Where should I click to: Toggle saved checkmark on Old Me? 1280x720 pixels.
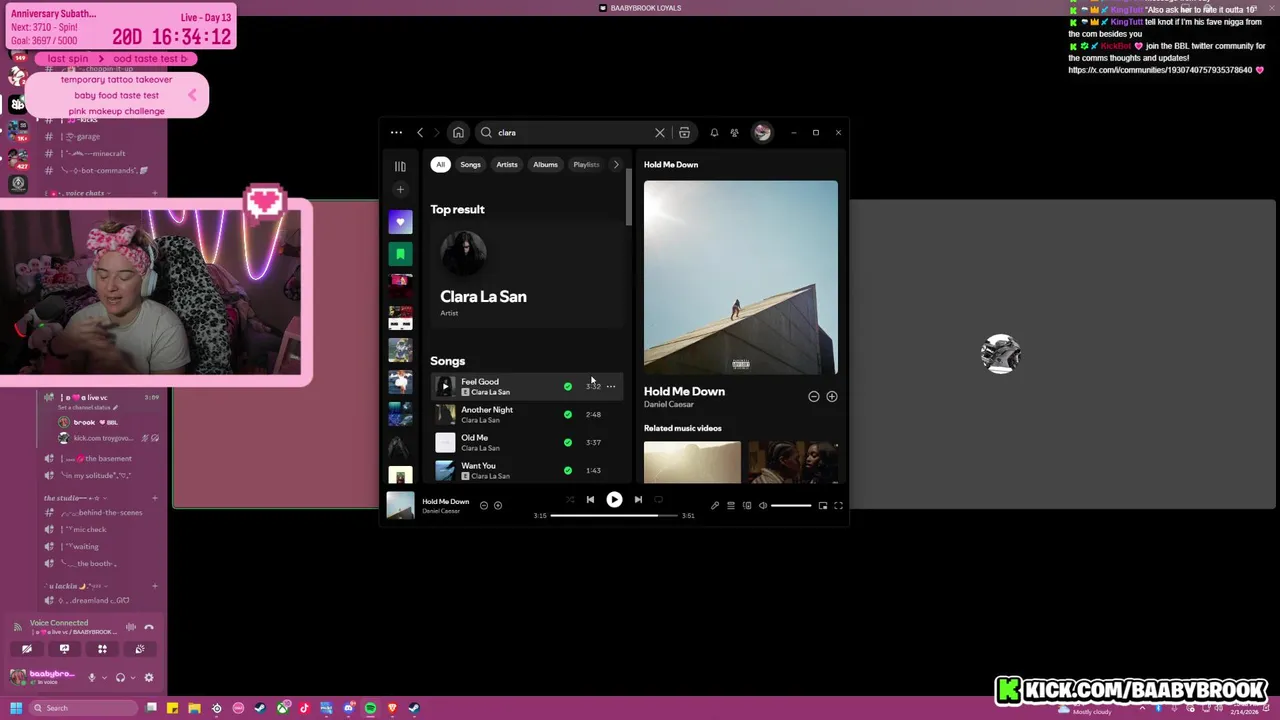[x=568, y=442]
